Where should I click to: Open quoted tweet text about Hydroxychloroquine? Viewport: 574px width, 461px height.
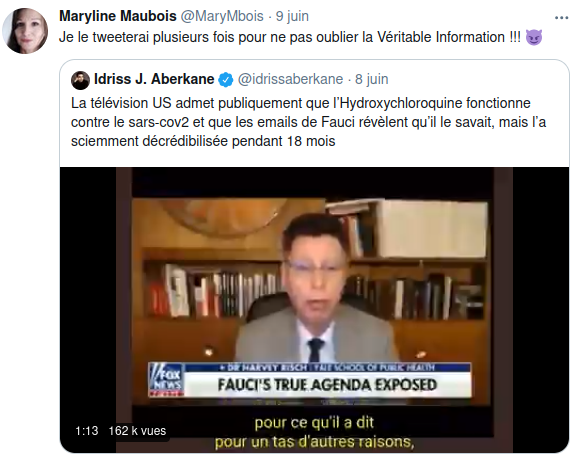tap(308, 122)
